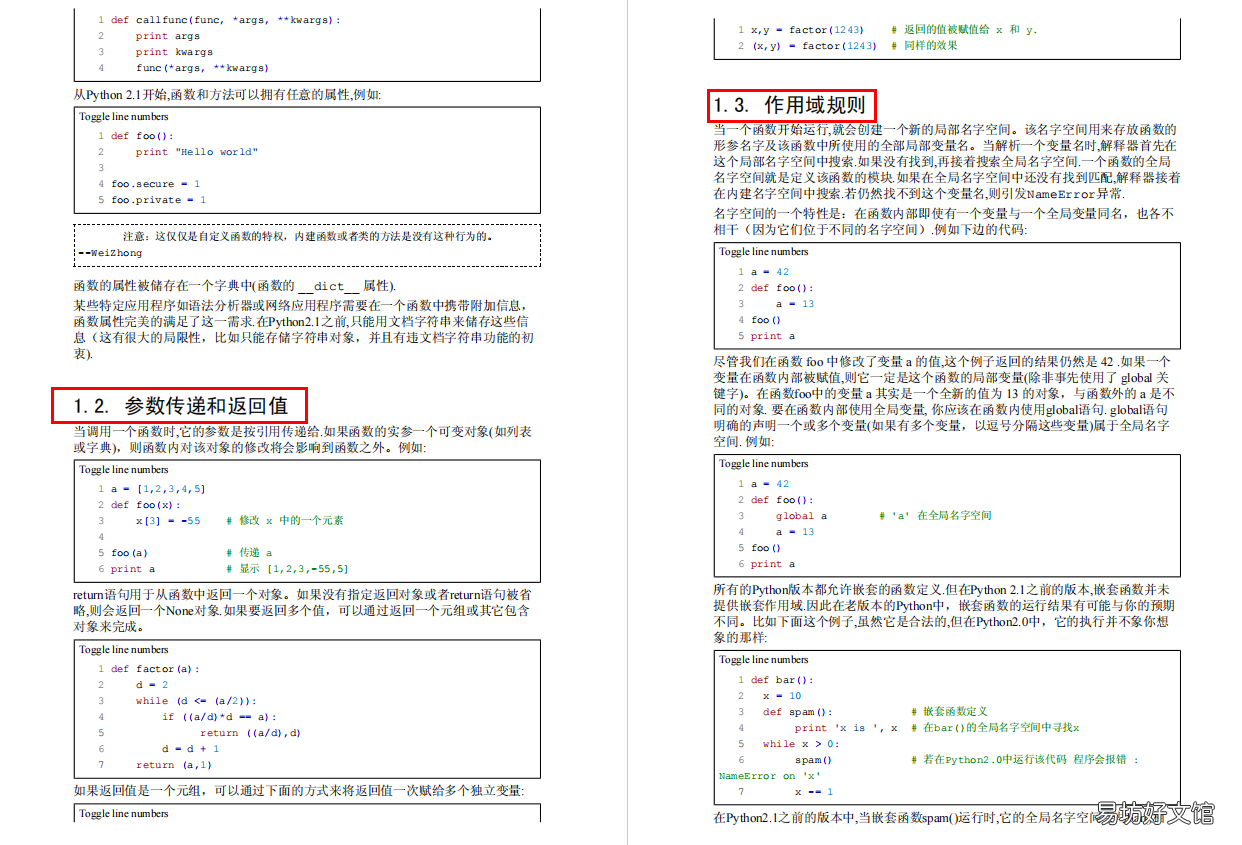Click code line print 'x is ', x
Screen dimensions: 1242x845
coord(846,728)
